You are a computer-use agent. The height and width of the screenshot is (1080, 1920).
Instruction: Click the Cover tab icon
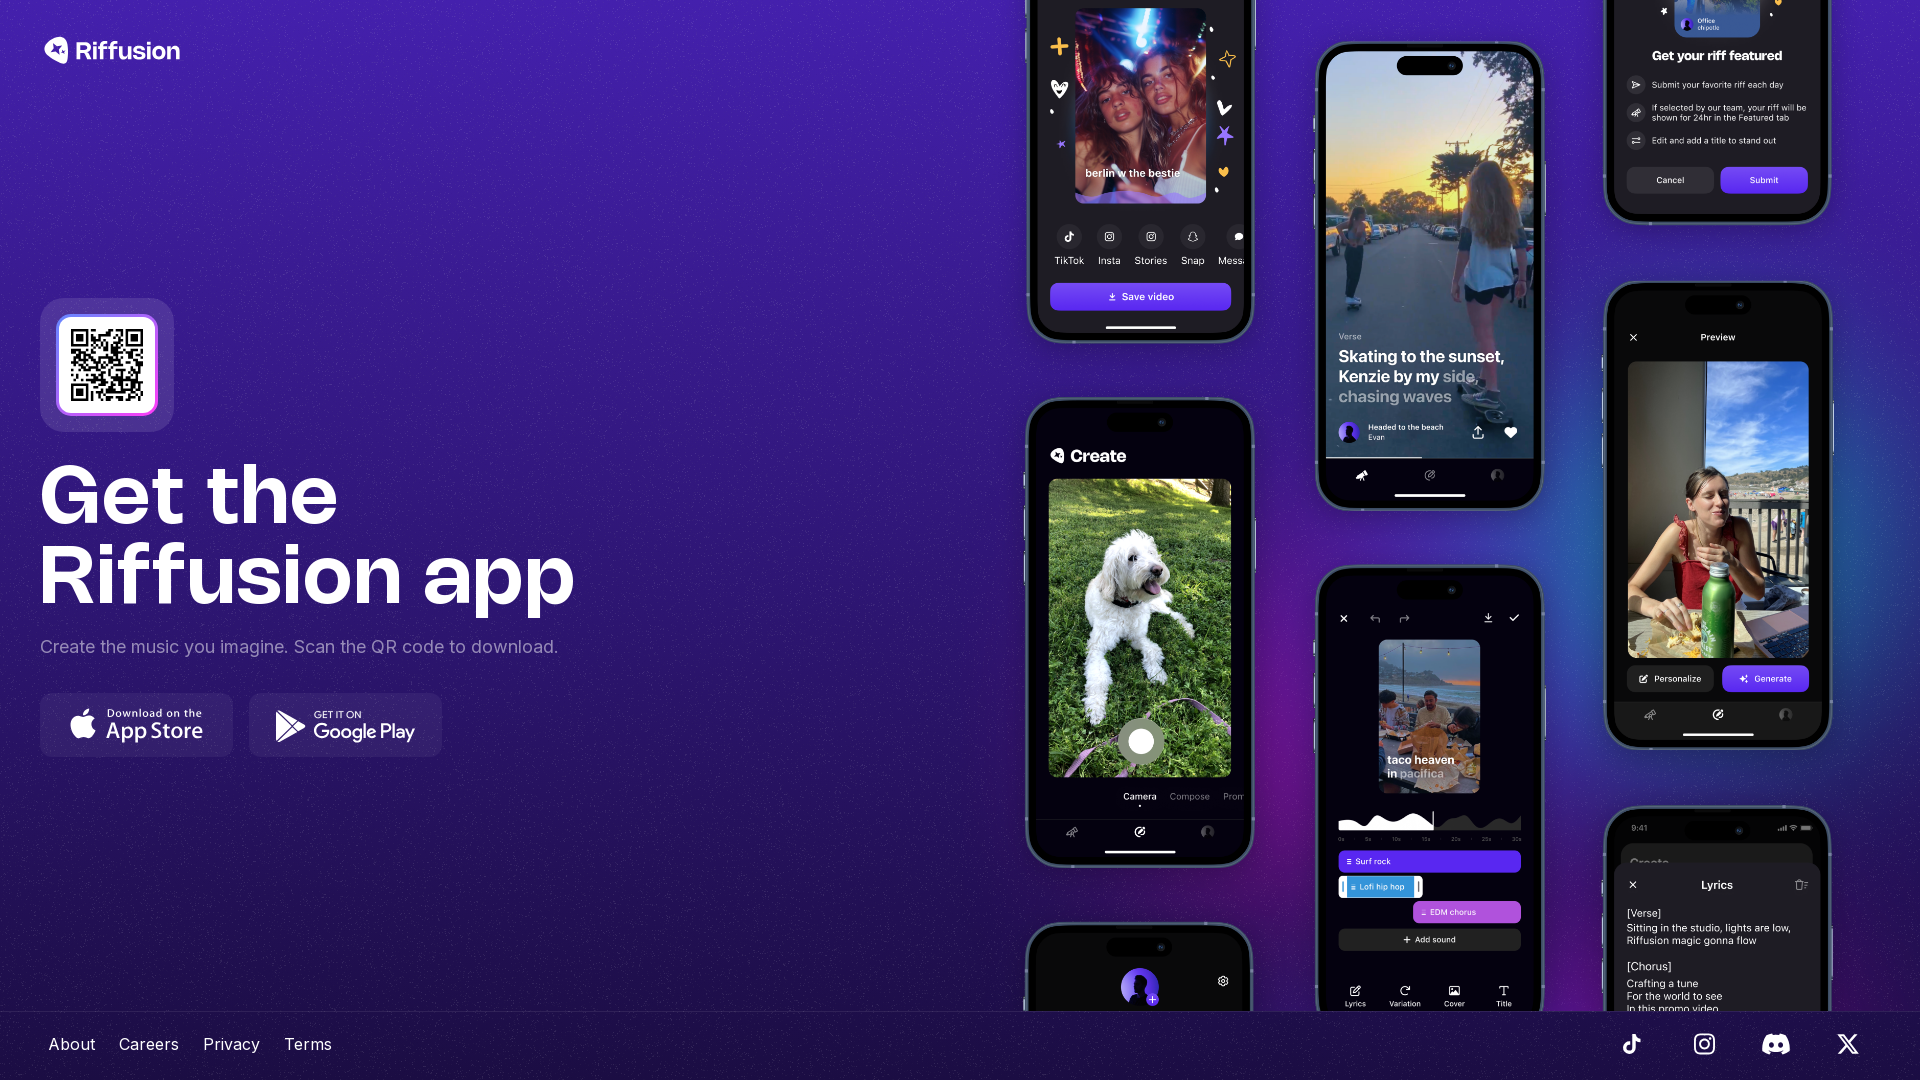[1453, 990]
